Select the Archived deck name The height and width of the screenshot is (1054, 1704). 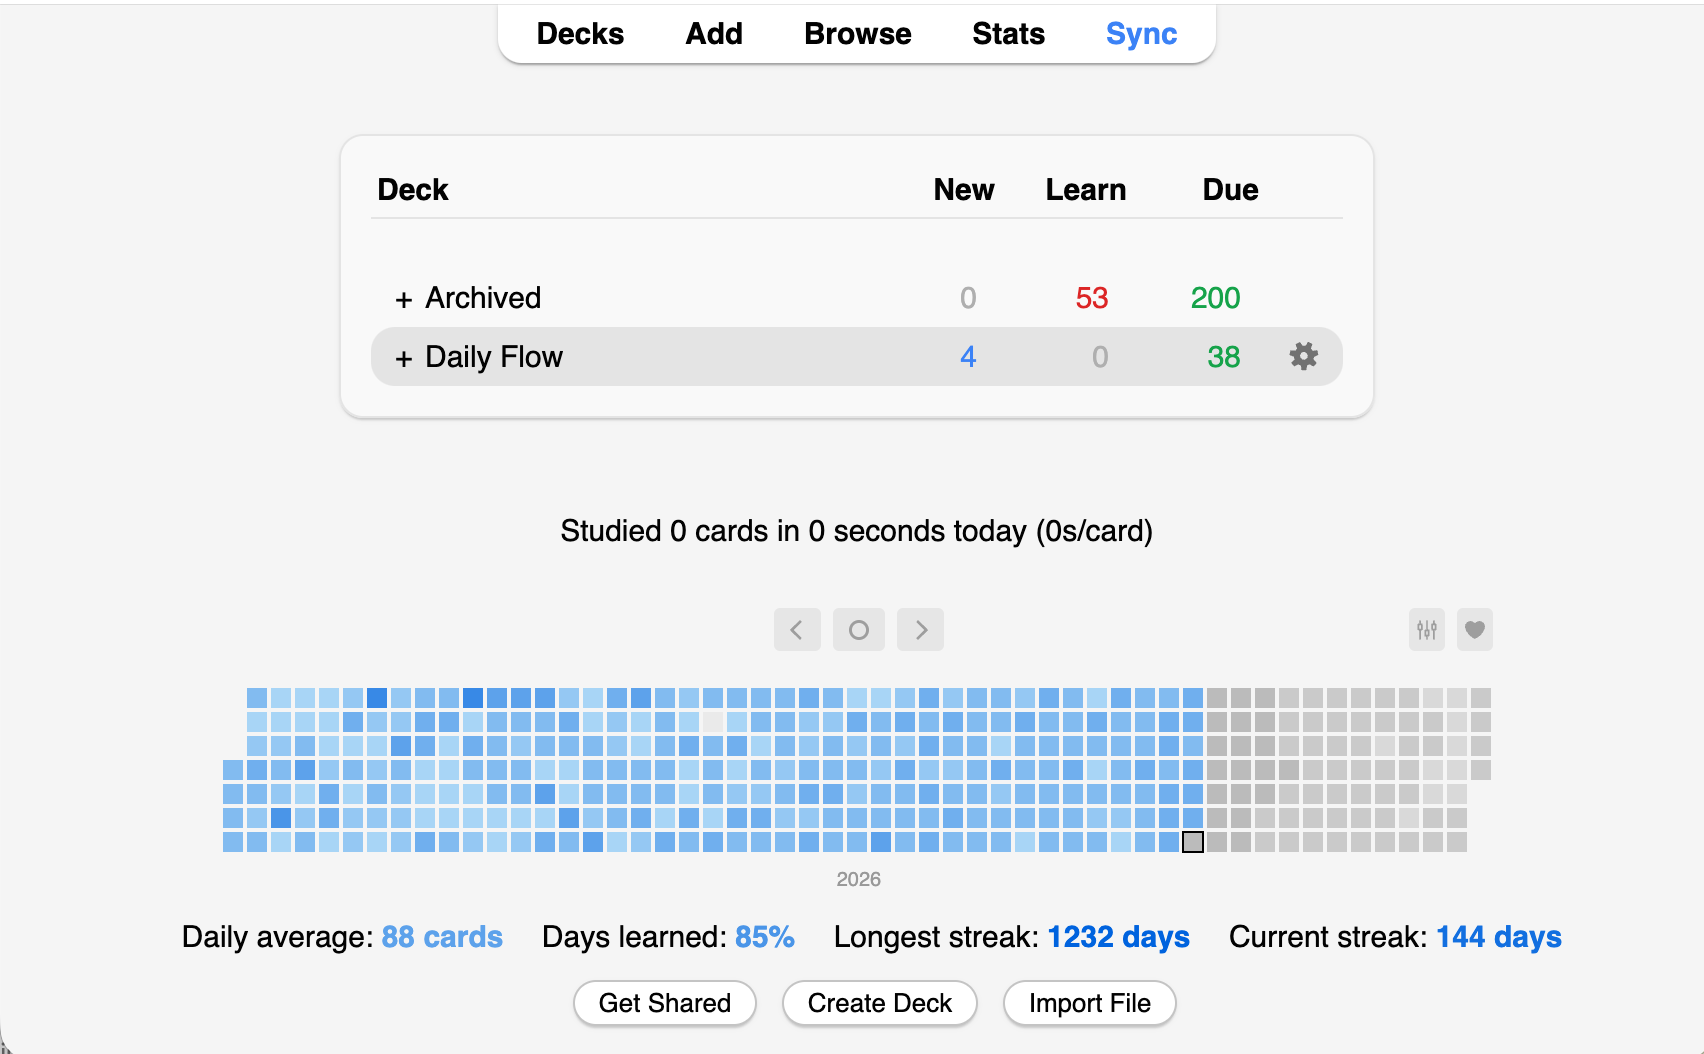483,298
